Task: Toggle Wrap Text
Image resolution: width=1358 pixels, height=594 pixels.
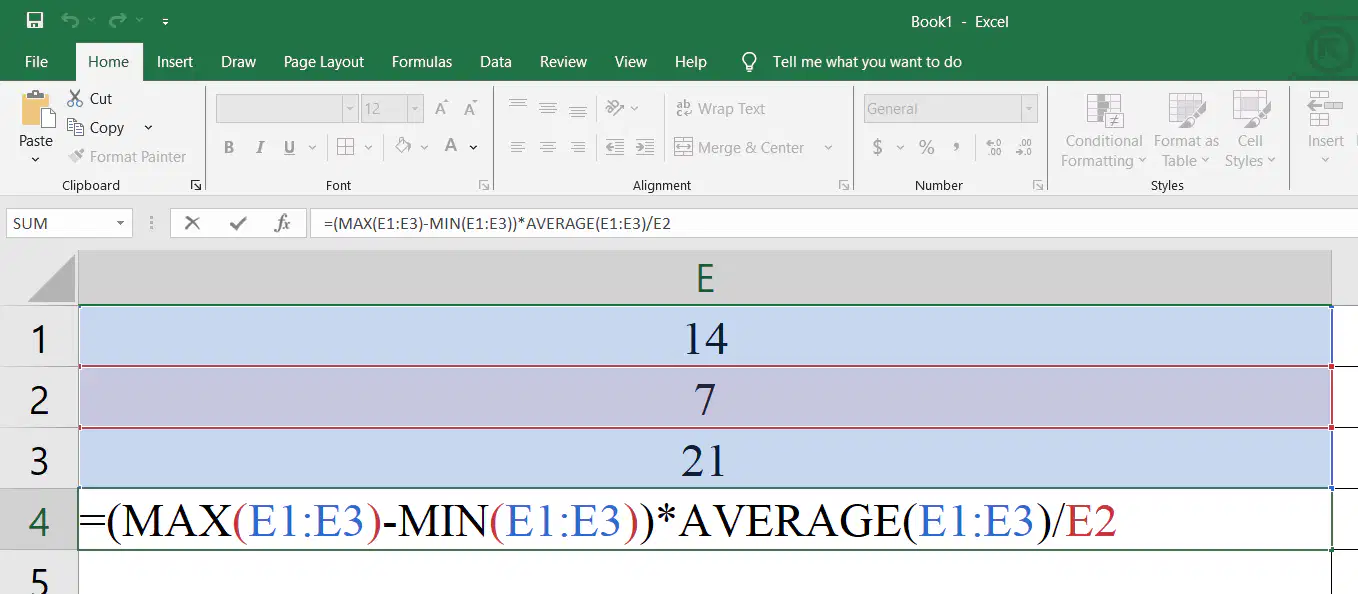Action: [720, 109]
